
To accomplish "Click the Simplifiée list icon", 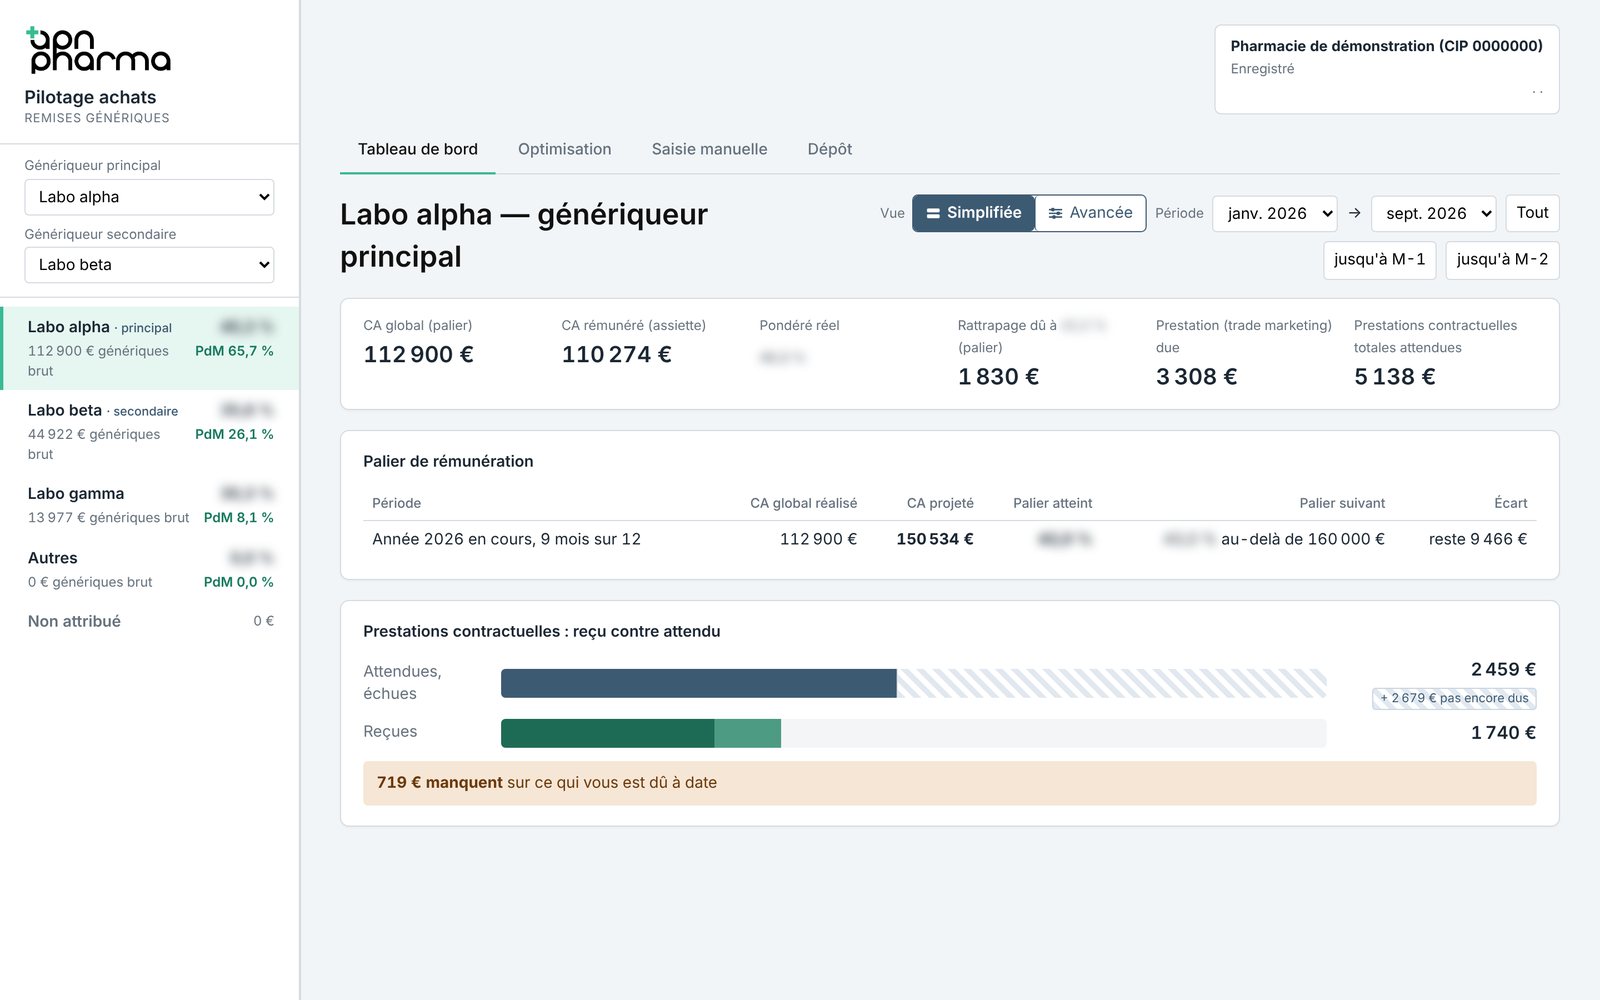I will pyautogui.click(x=933, y=213).
